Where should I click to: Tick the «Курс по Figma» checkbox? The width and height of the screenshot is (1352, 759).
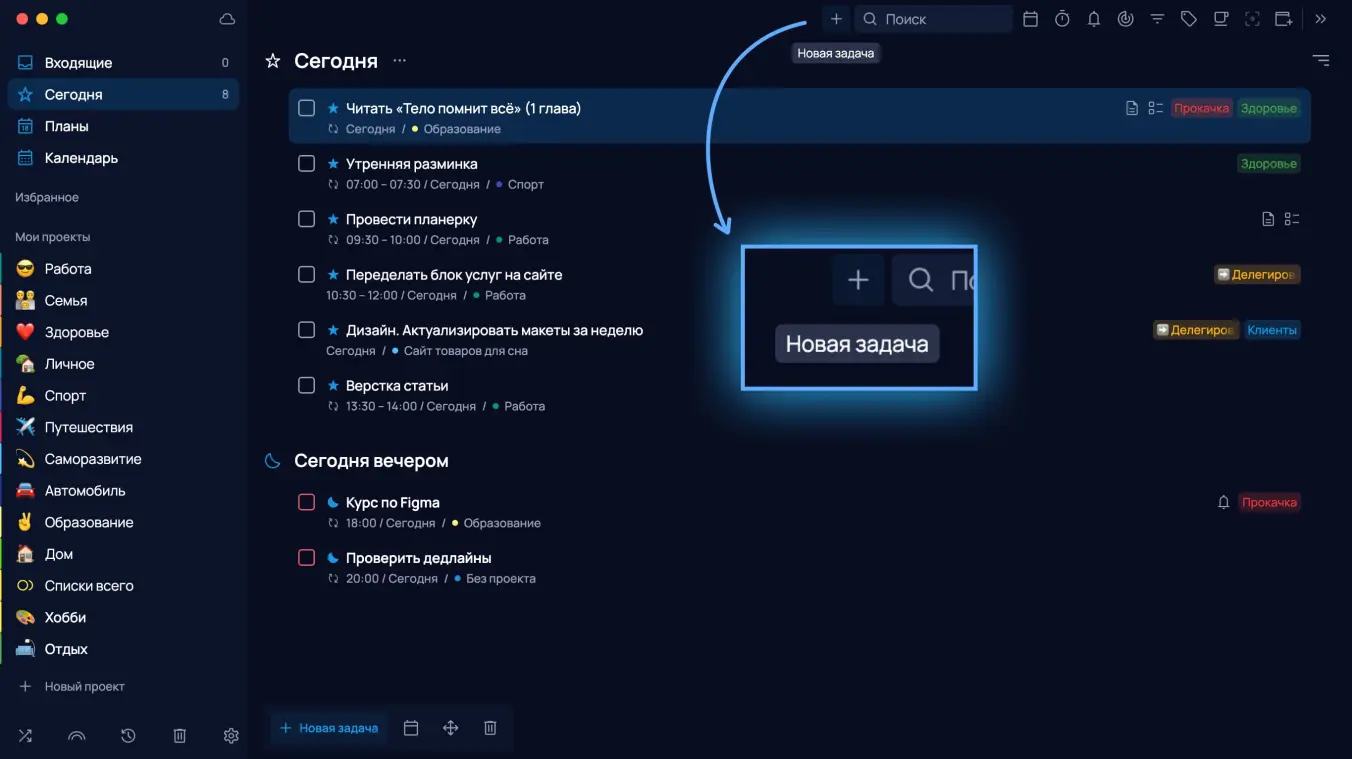pyautogui.click(x=307, y=502)
